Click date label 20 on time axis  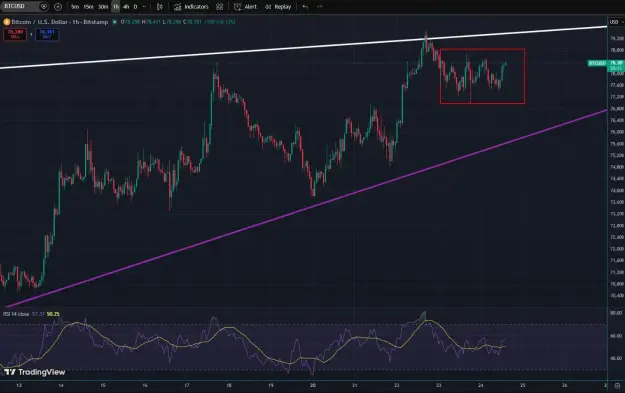(313, 385)
